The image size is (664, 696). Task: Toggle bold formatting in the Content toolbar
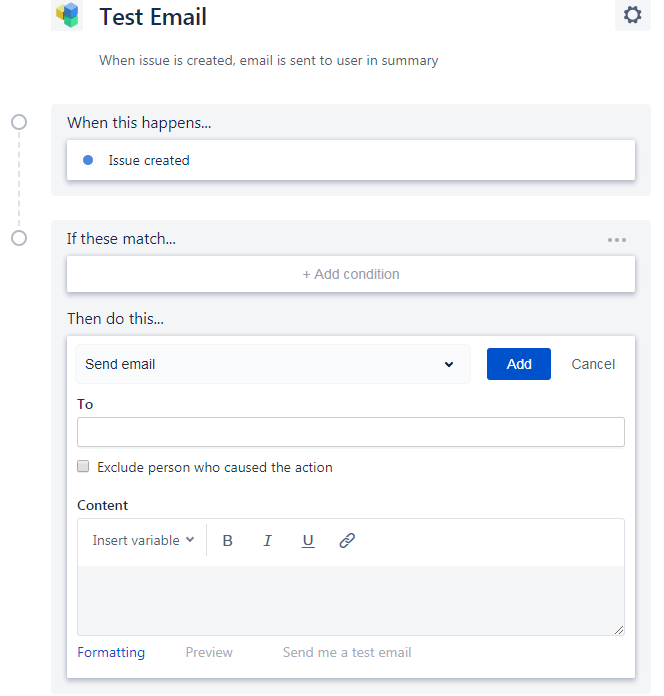[x=227, y=540]
